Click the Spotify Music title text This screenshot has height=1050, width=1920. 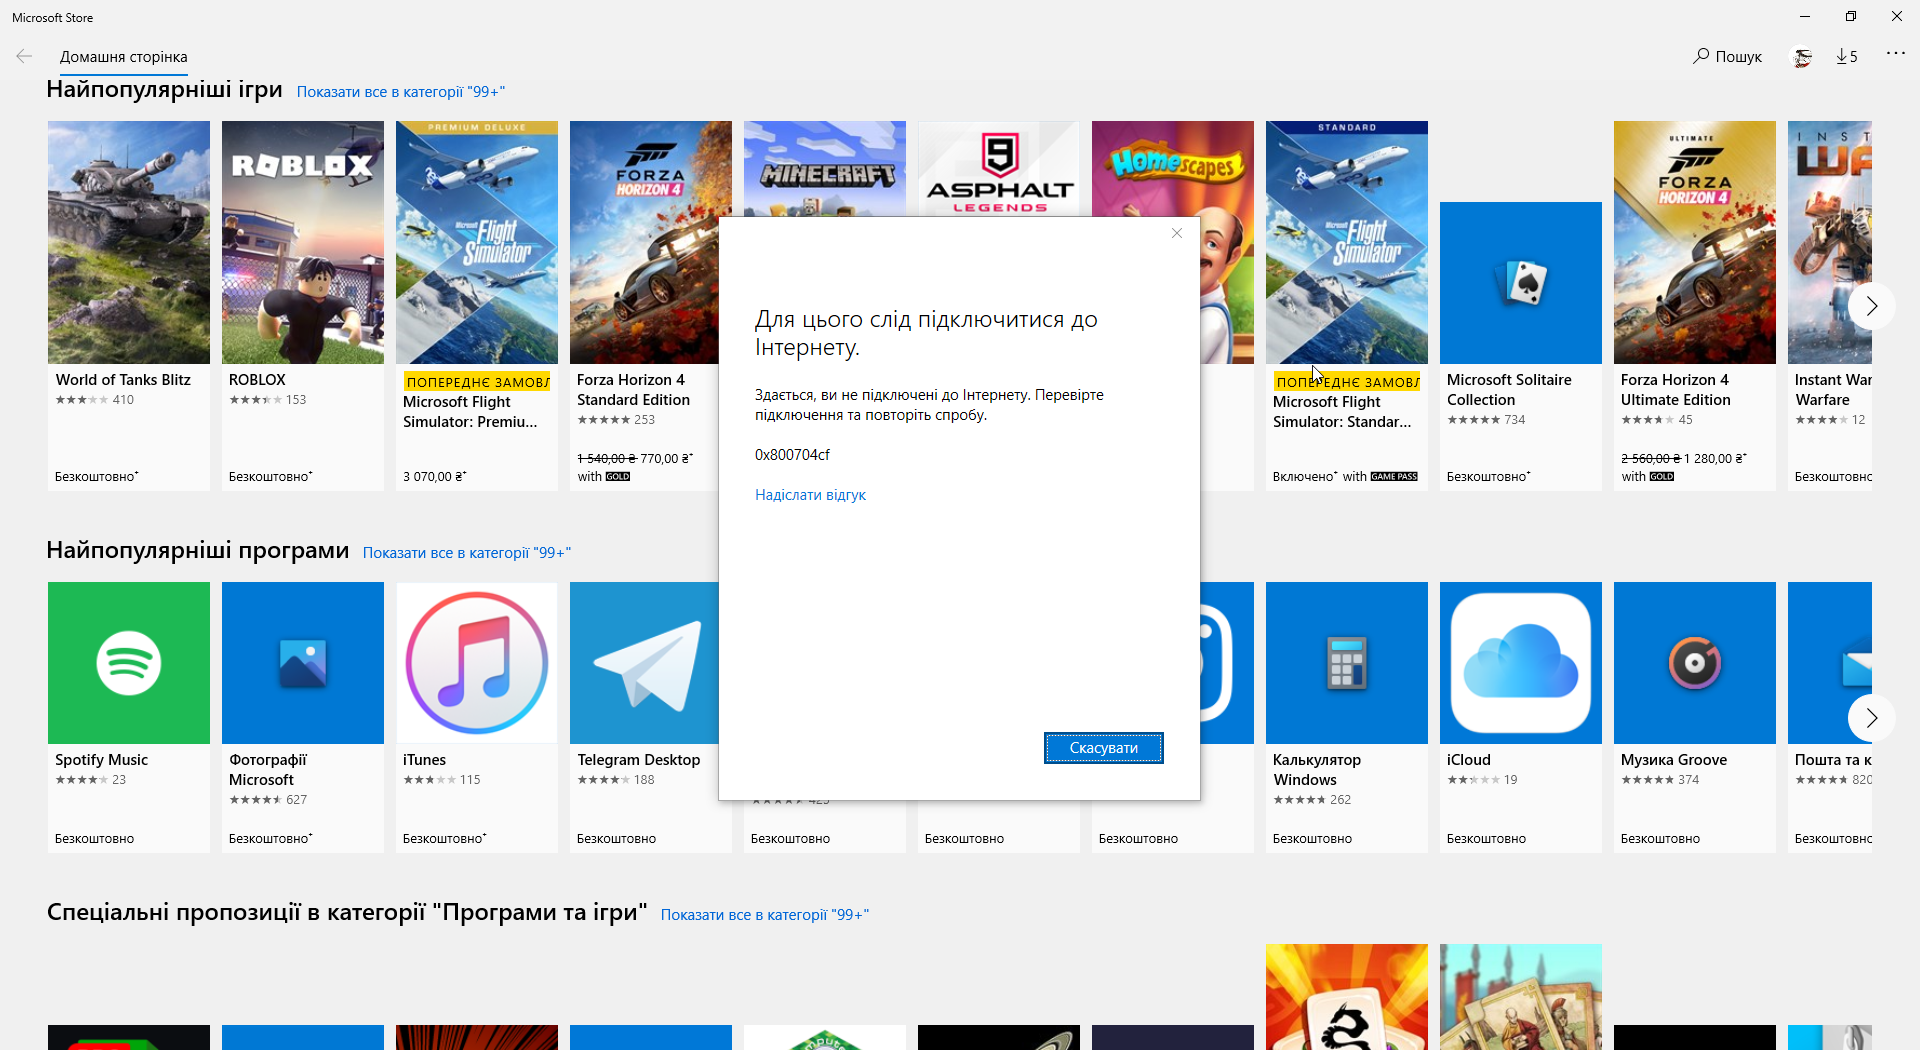pyautogui.click(x=101, y=760)
